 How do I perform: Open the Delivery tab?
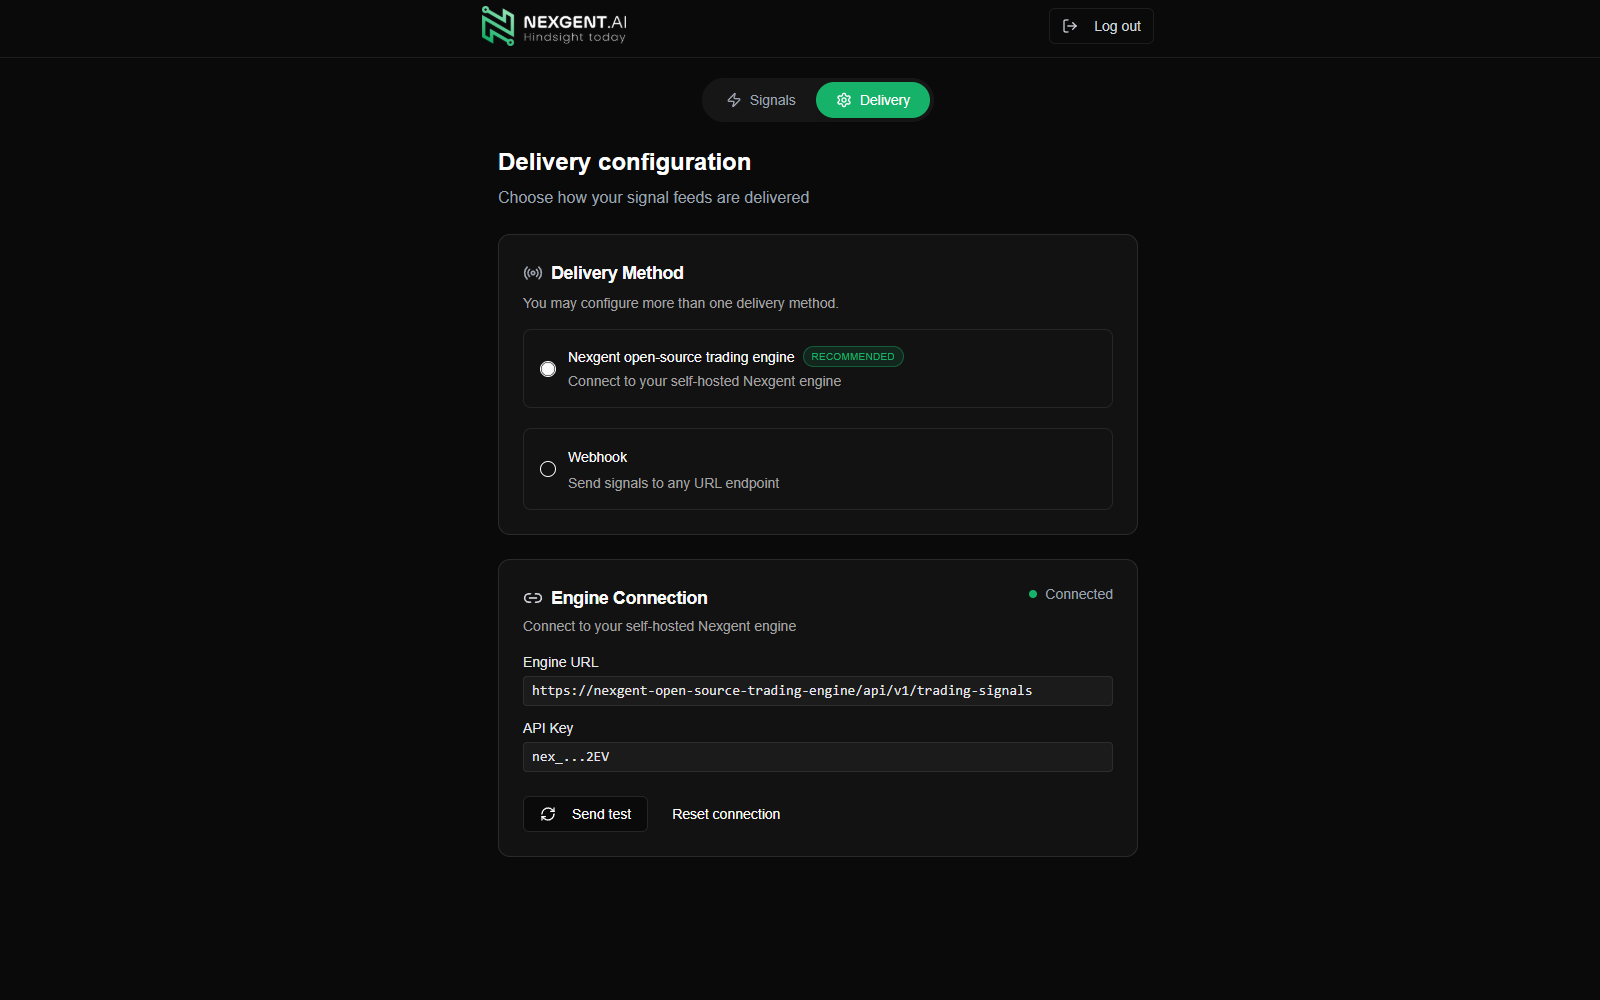(x=873, y=100)
